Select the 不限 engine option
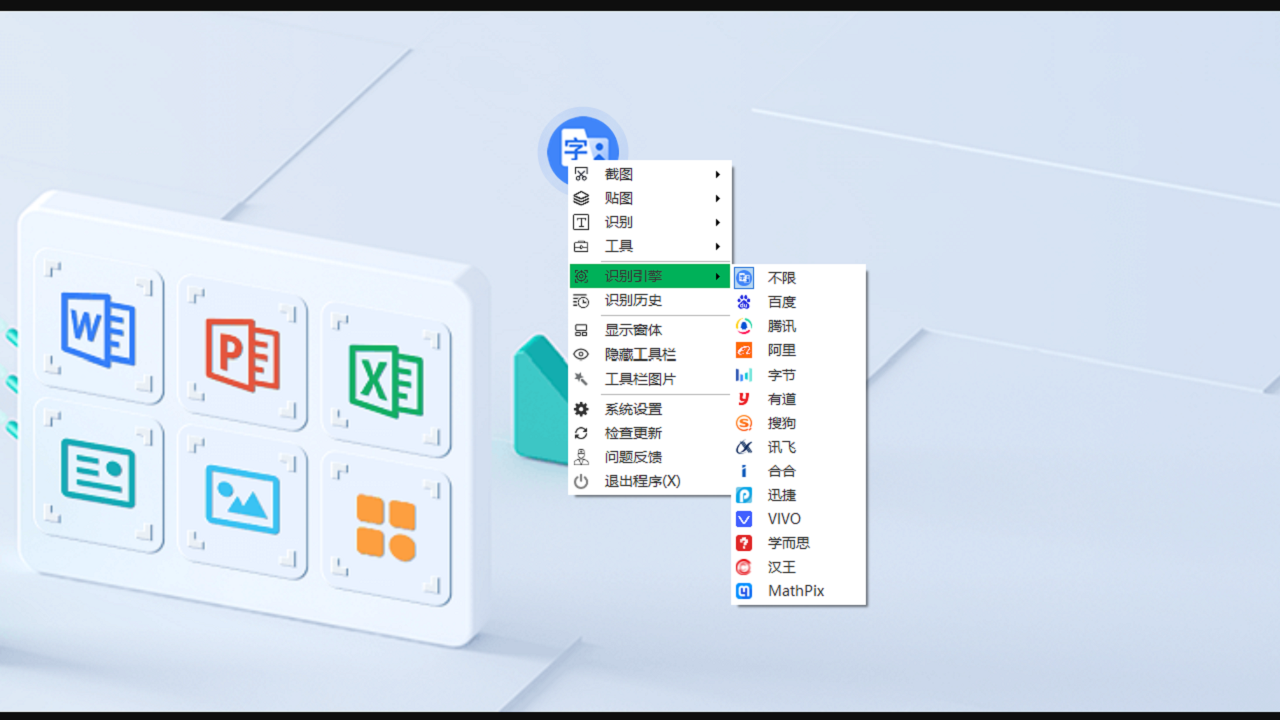Viewport: 1280px width, 720px height. coord(781,277)
